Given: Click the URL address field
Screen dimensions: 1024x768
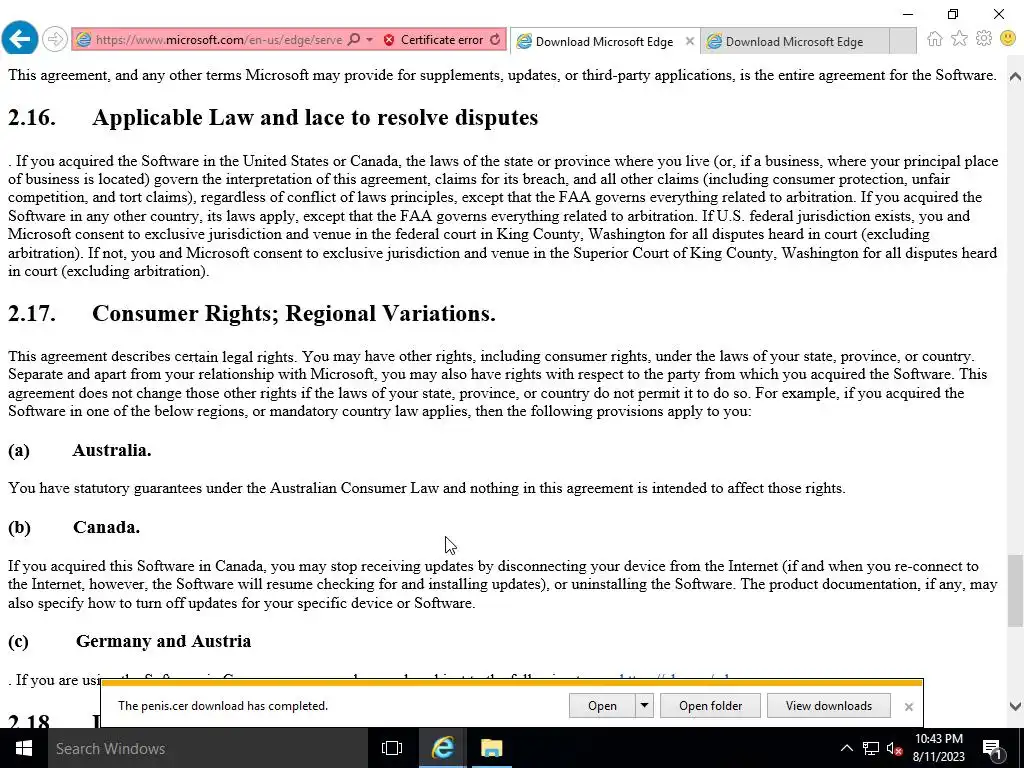Looking at the screenshot, I should point(219,40).
